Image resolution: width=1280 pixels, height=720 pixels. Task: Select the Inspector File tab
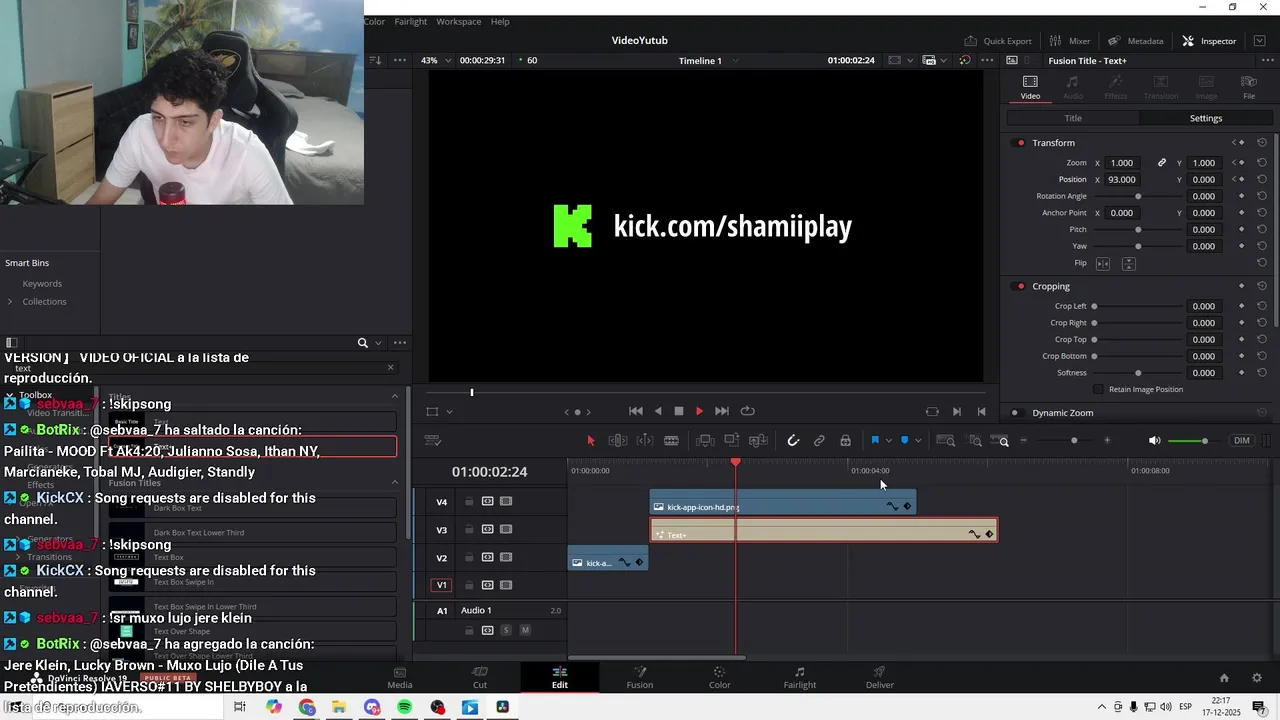coord(1249,87)
